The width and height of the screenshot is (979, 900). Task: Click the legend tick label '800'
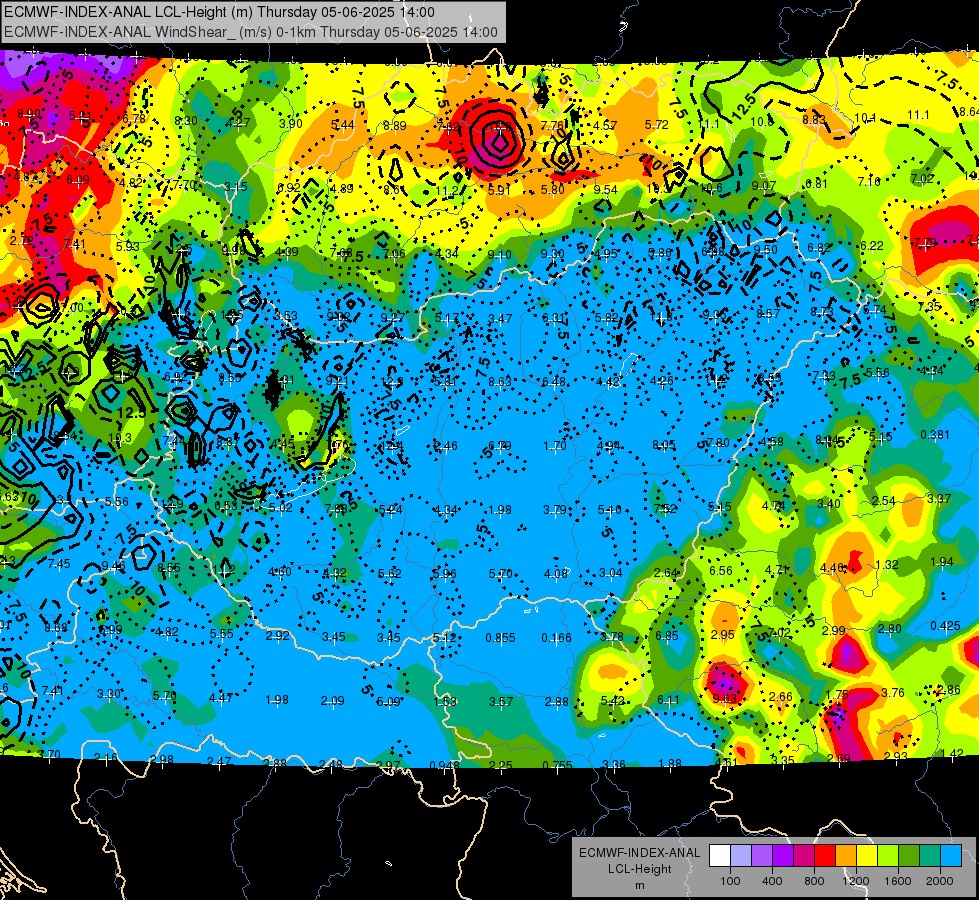pyautogui.click(x=814, y=881)
